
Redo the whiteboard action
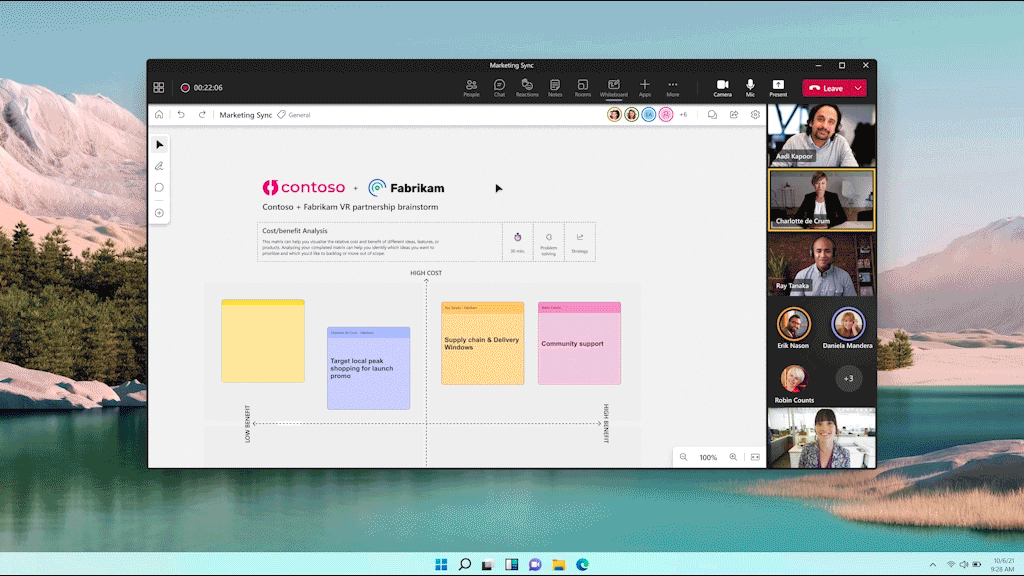click(202, 114)
